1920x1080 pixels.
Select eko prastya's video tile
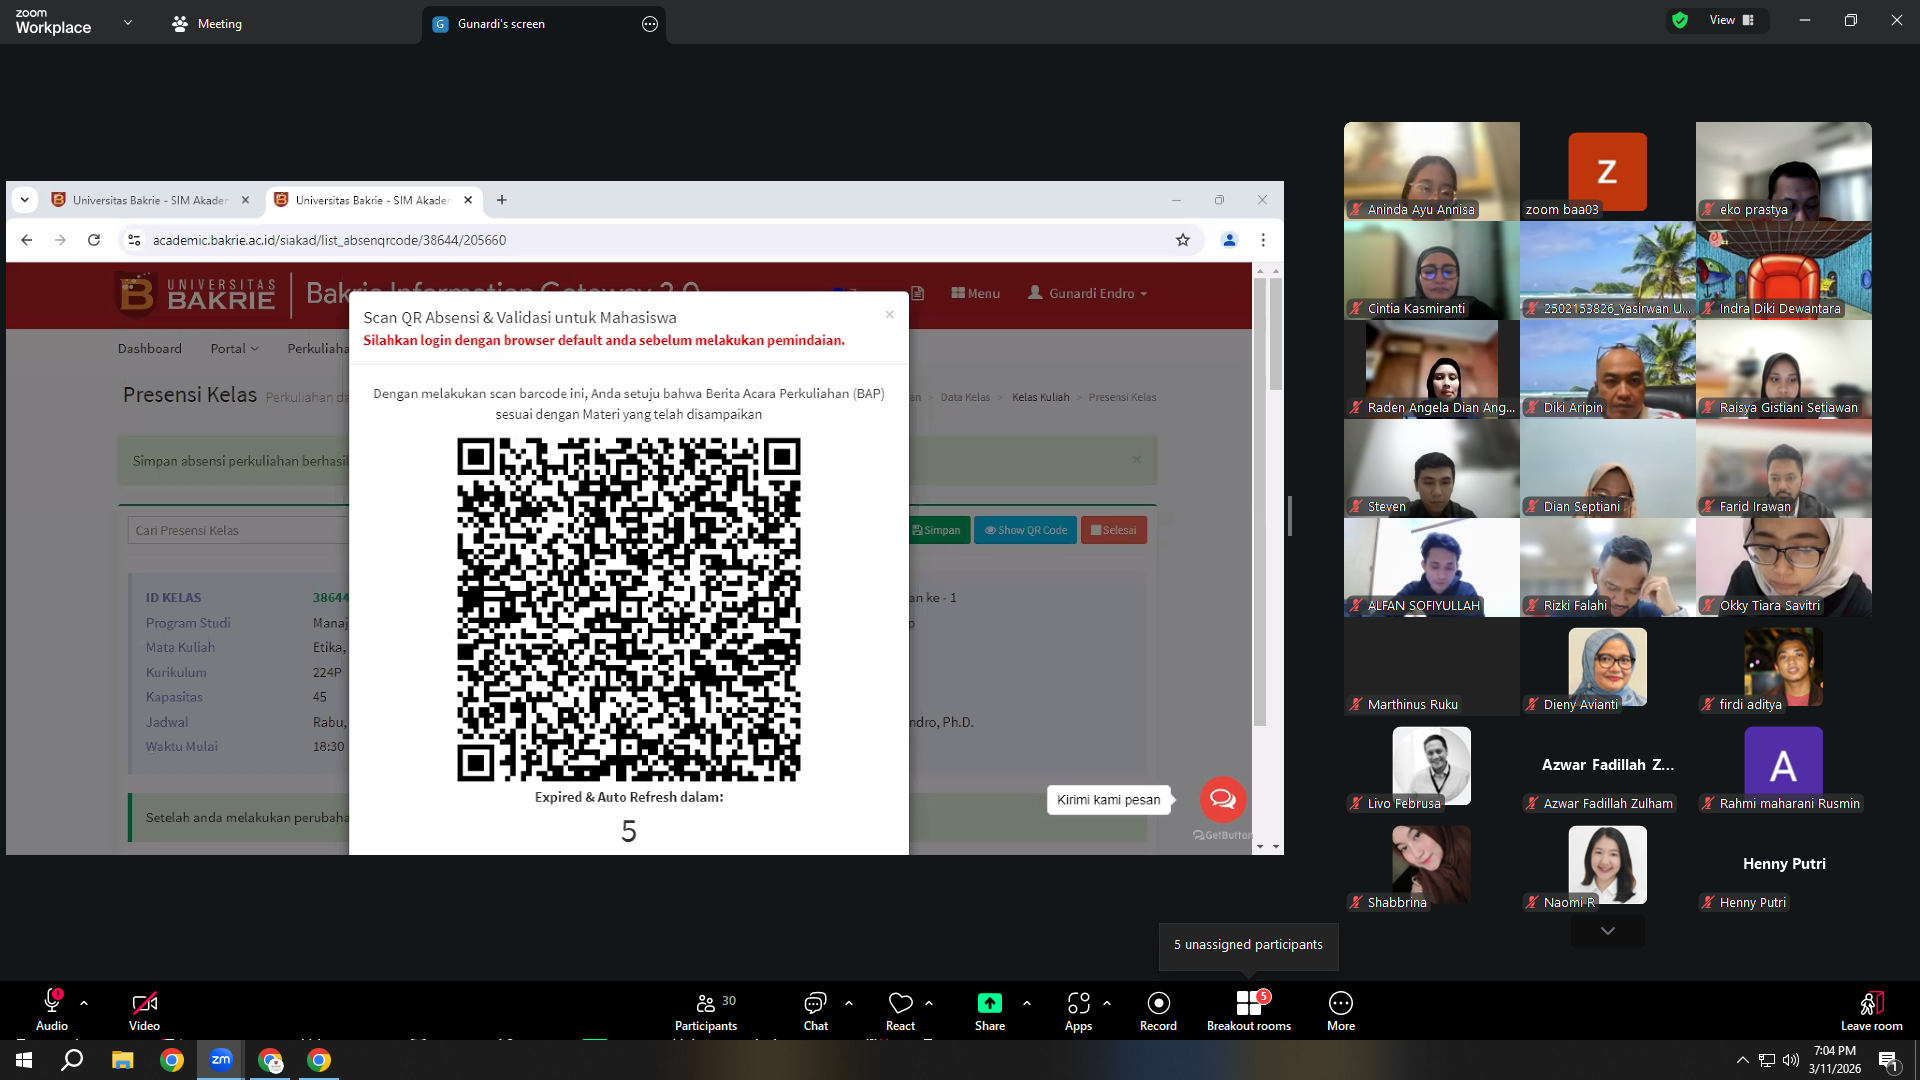pyautogui.click(x=1784, y=171)
